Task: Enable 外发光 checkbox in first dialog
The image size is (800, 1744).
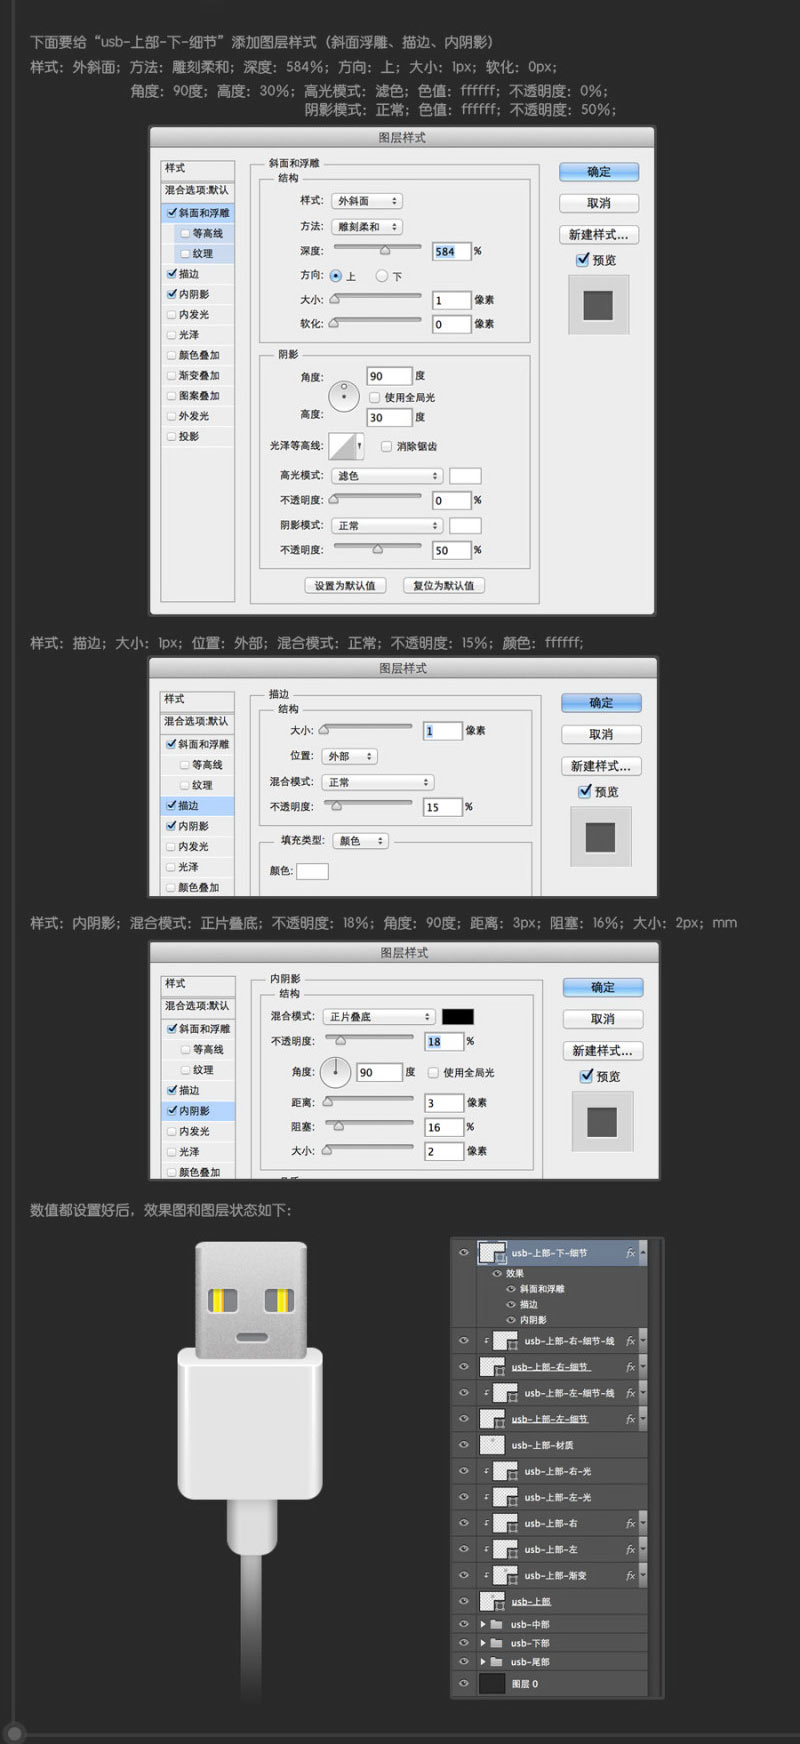Action: pos(171,416)
